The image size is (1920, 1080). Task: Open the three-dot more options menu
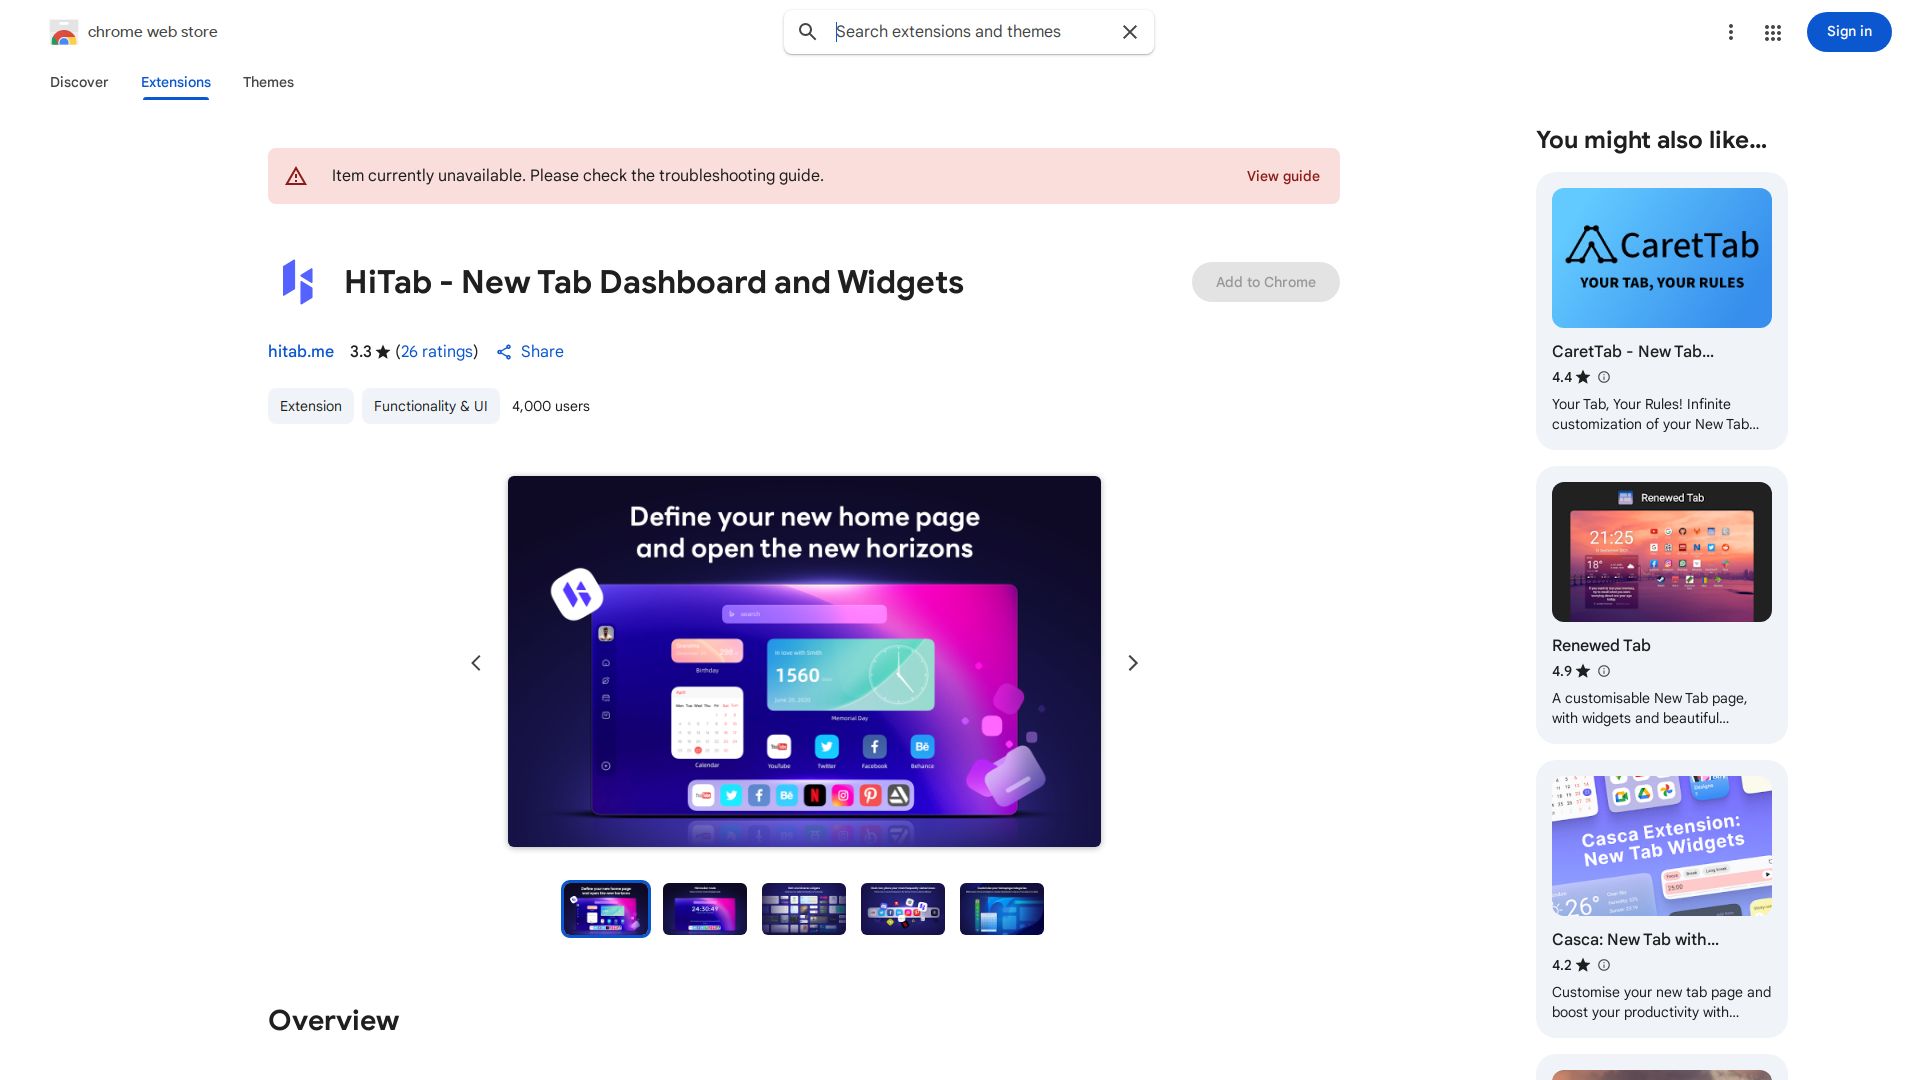click(1731, 32)
